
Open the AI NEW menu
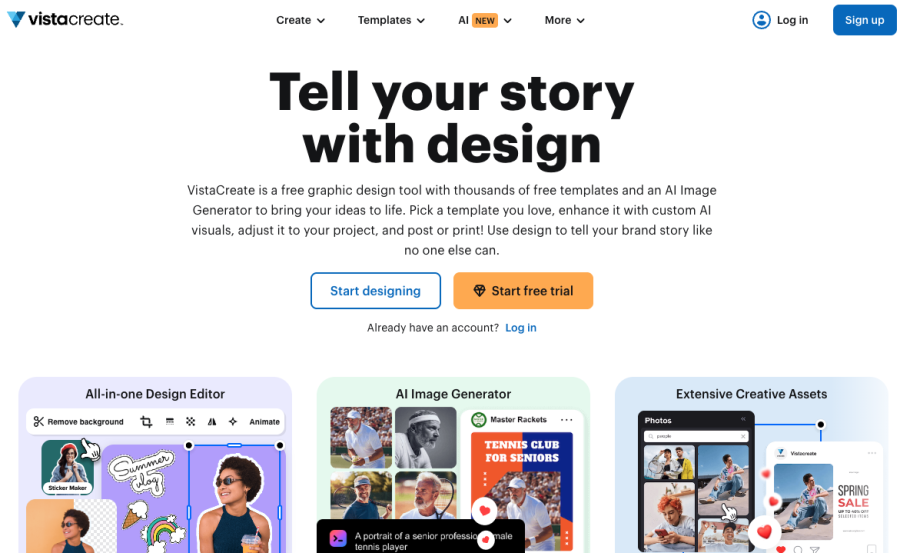point(484,20)
